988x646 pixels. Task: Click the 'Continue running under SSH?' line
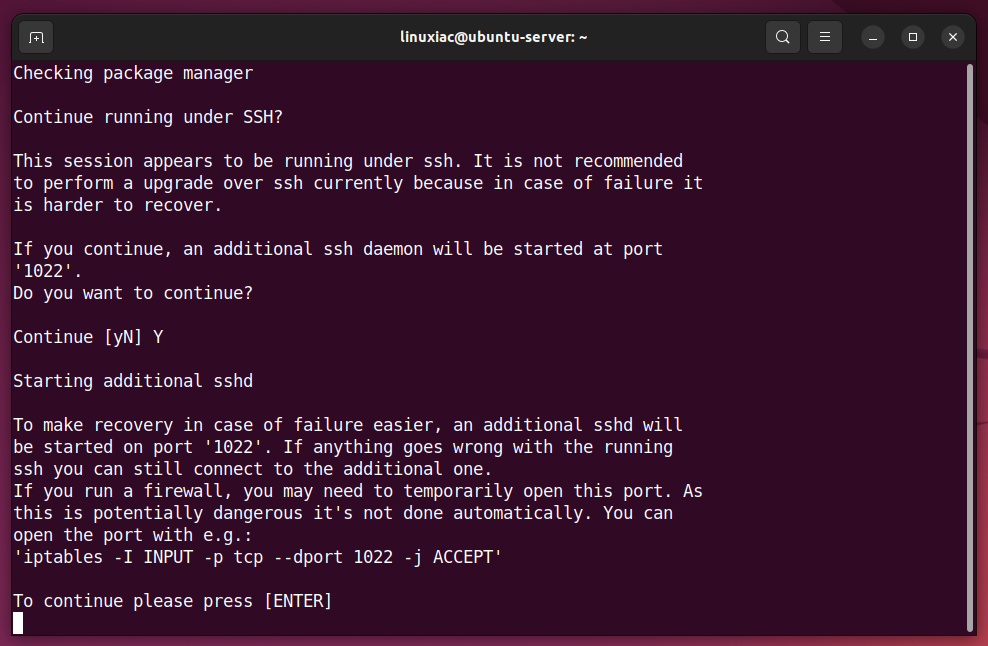[148, 117]
